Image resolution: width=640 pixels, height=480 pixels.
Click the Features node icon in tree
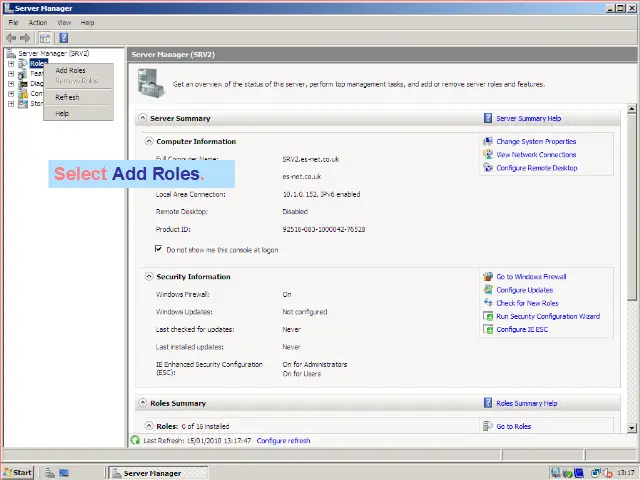23,73
